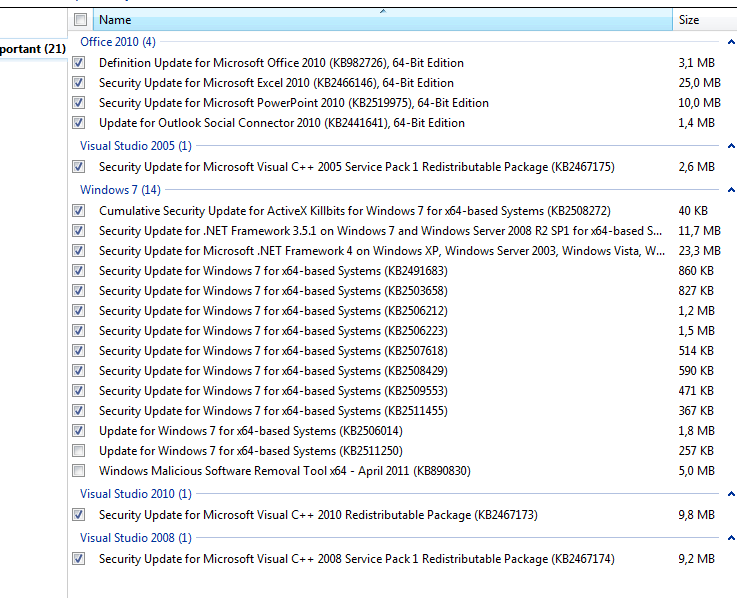Screen dimensions: 737x598
Task: Uncheck .NET Framework 4 security update
Action: click(78, 251)
